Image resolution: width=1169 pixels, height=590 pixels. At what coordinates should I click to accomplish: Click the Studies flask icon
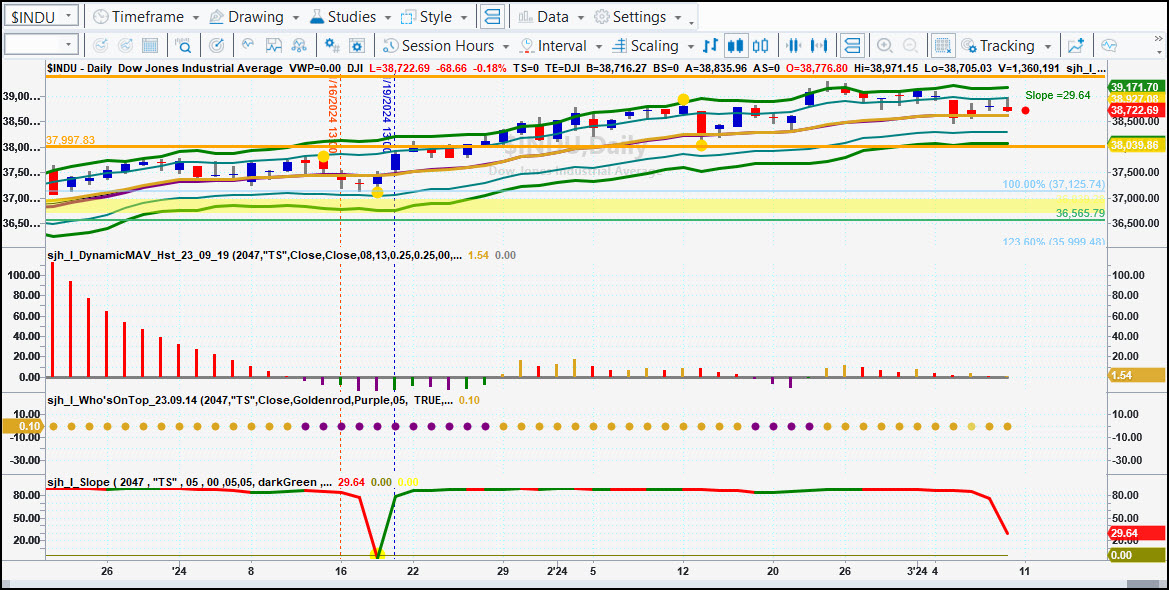[316, 16]
